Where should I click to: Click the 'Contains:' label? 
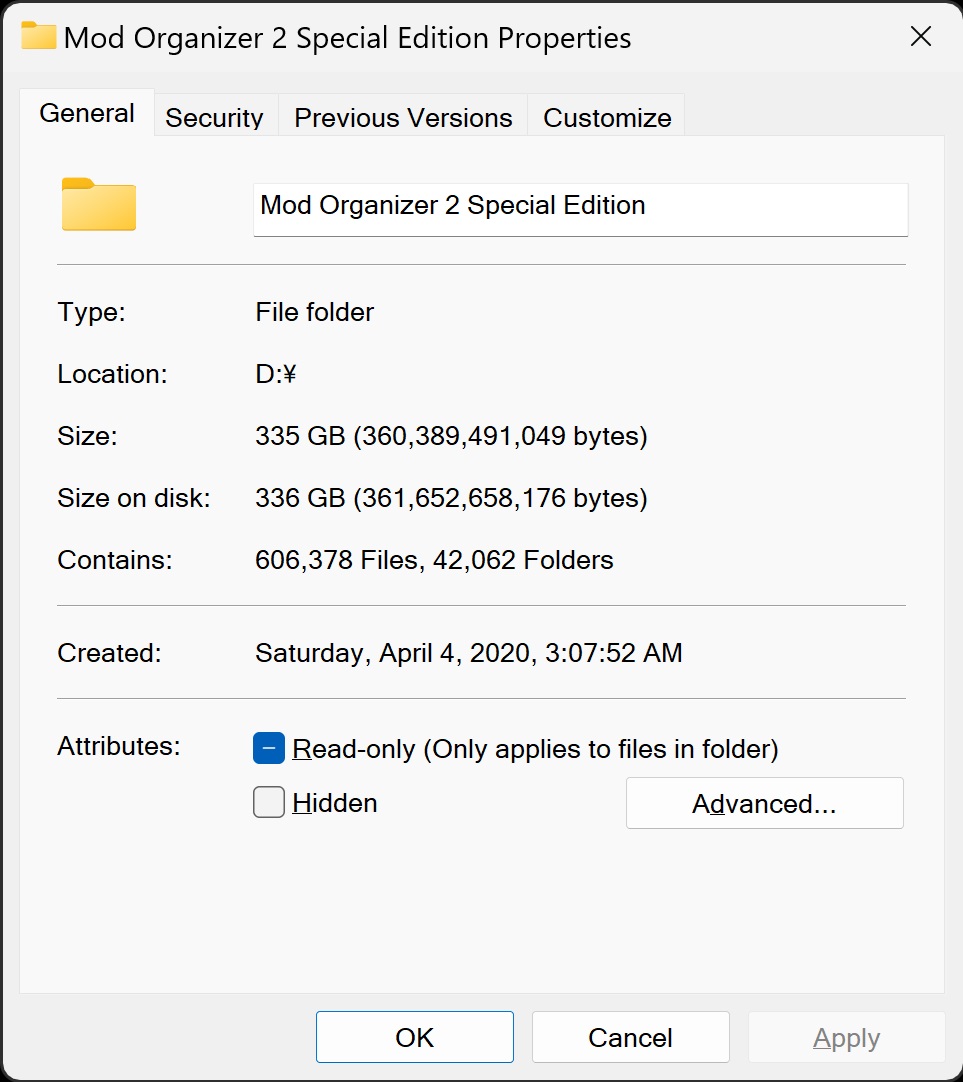[x=115, y=560]
